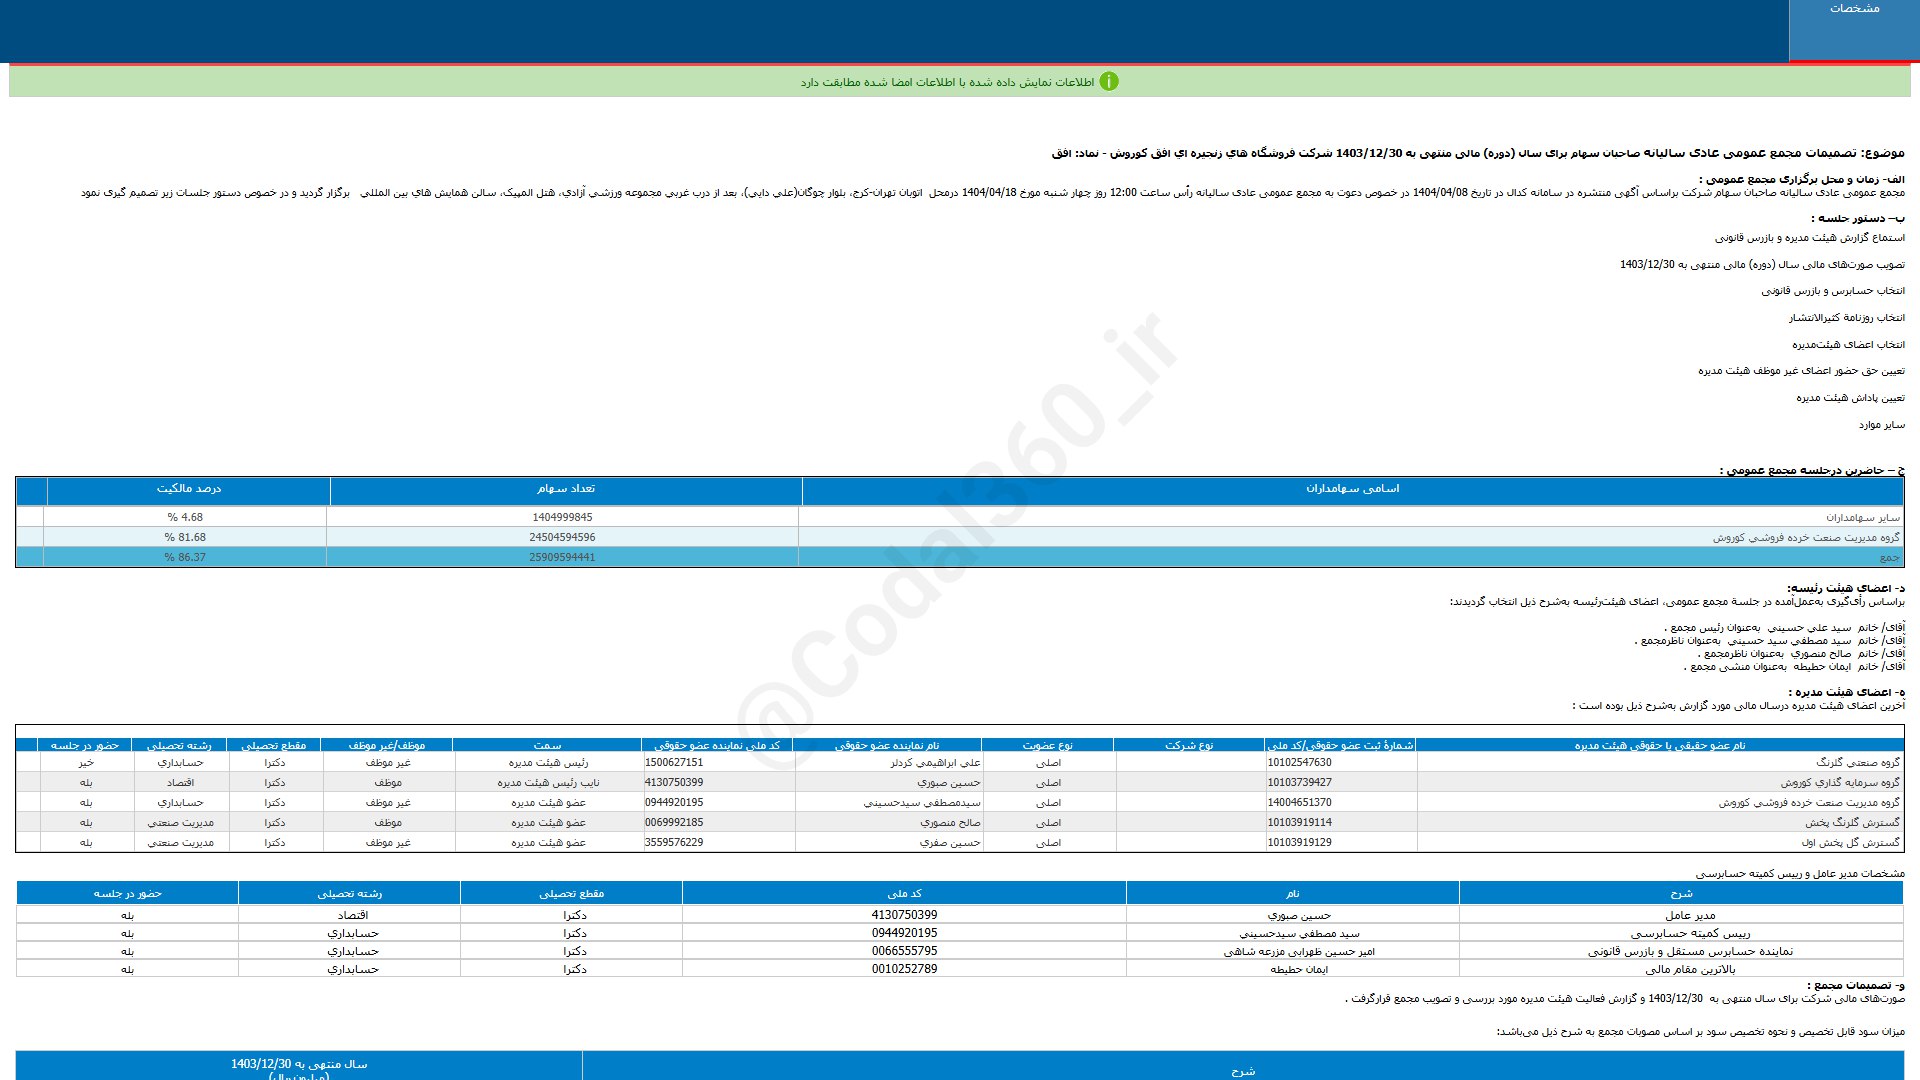1920x1080 pixels.
Task: Select board member 'گروه سرمایه گذاری کوروش'
Action: click(x=1840, y=783)
